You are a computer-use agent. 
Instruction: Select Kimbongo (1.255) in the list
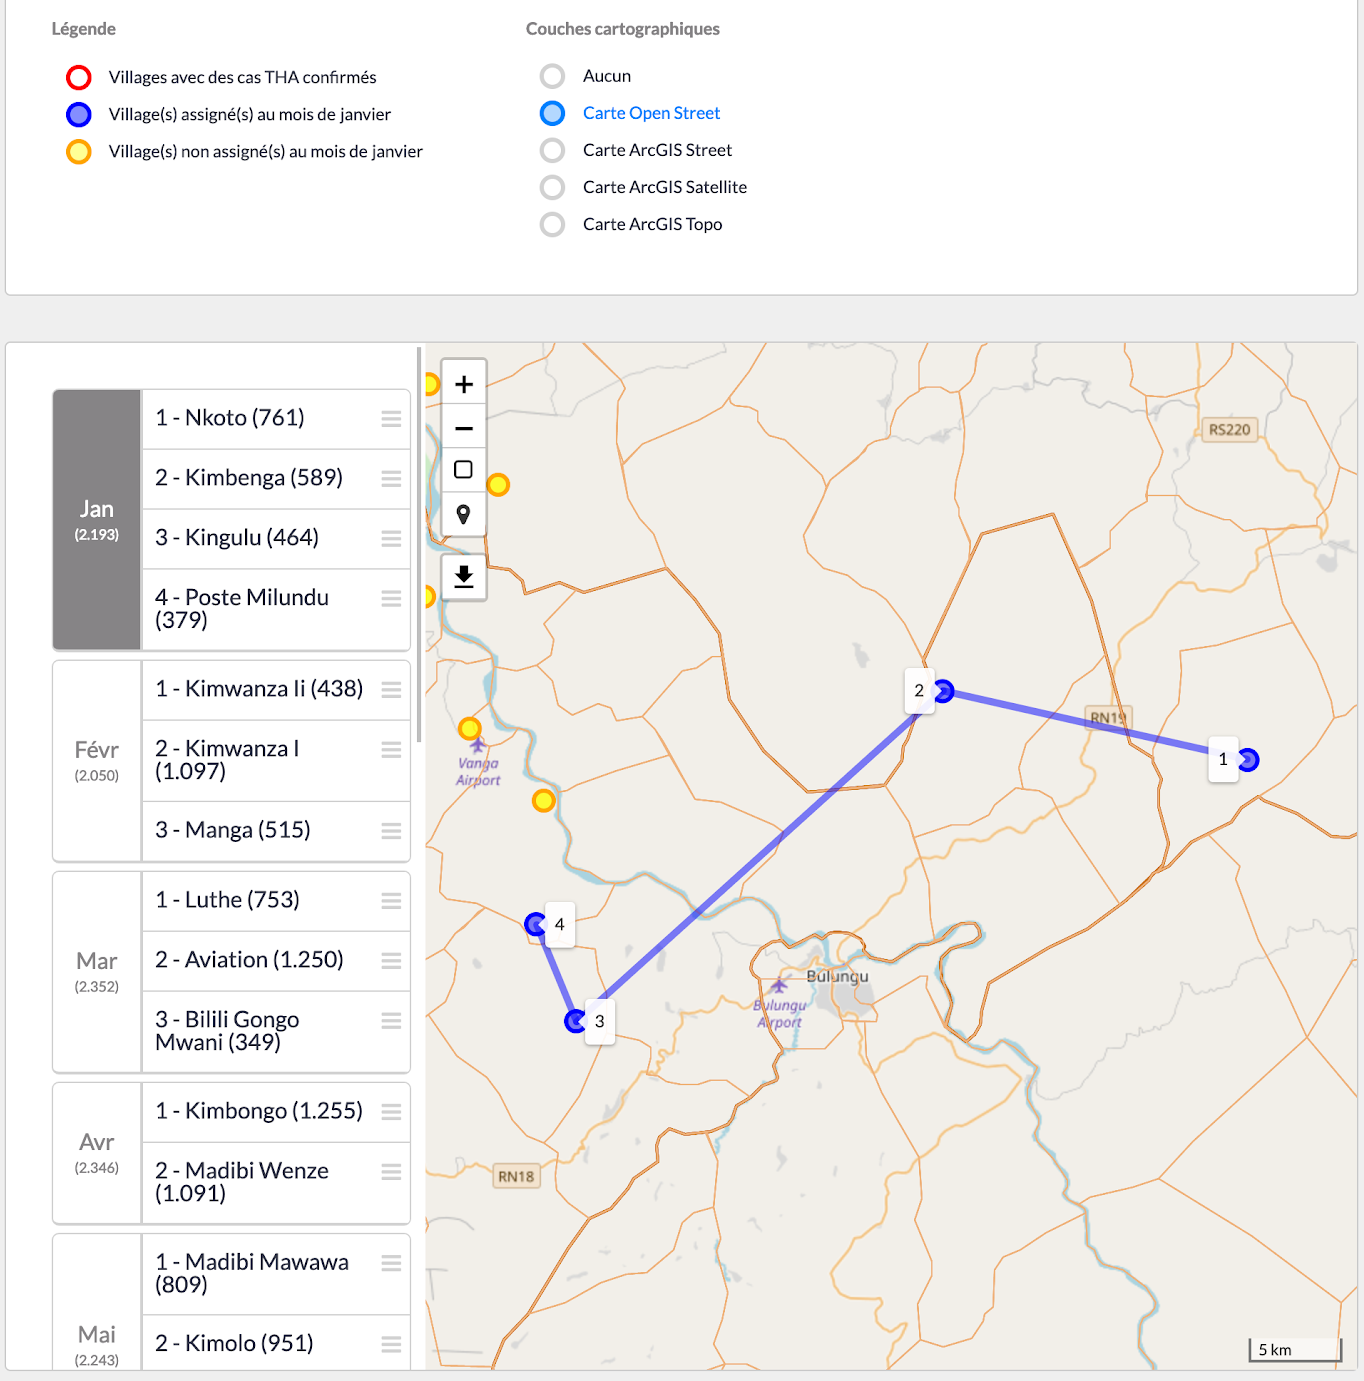point(259,1111)
